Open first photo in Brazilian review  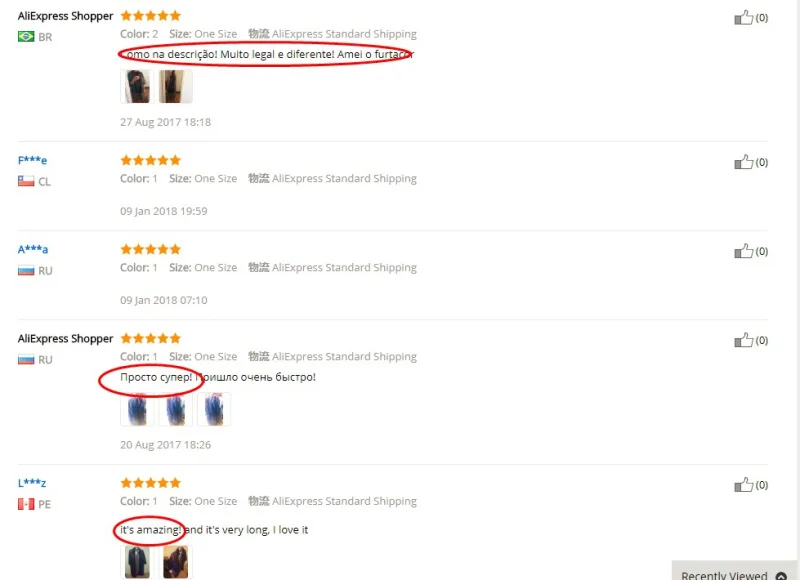coord(137,86)
